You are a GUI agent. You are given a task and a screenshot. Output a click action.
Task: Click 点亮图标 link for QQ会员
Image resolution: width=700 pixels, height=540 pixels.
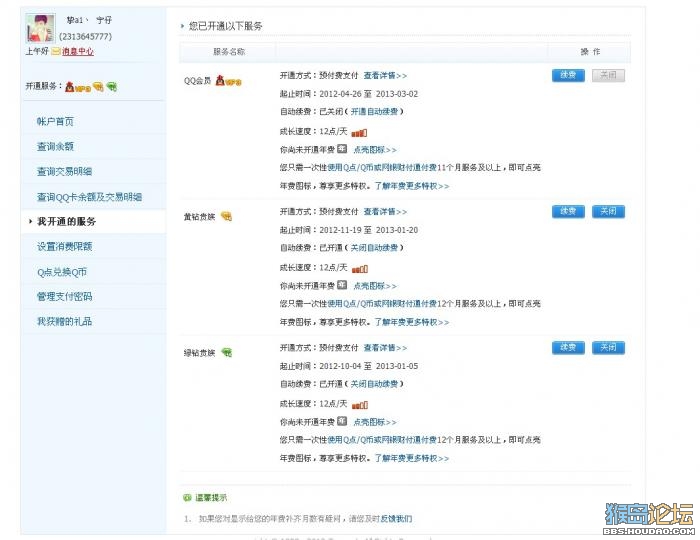point(375,150)
